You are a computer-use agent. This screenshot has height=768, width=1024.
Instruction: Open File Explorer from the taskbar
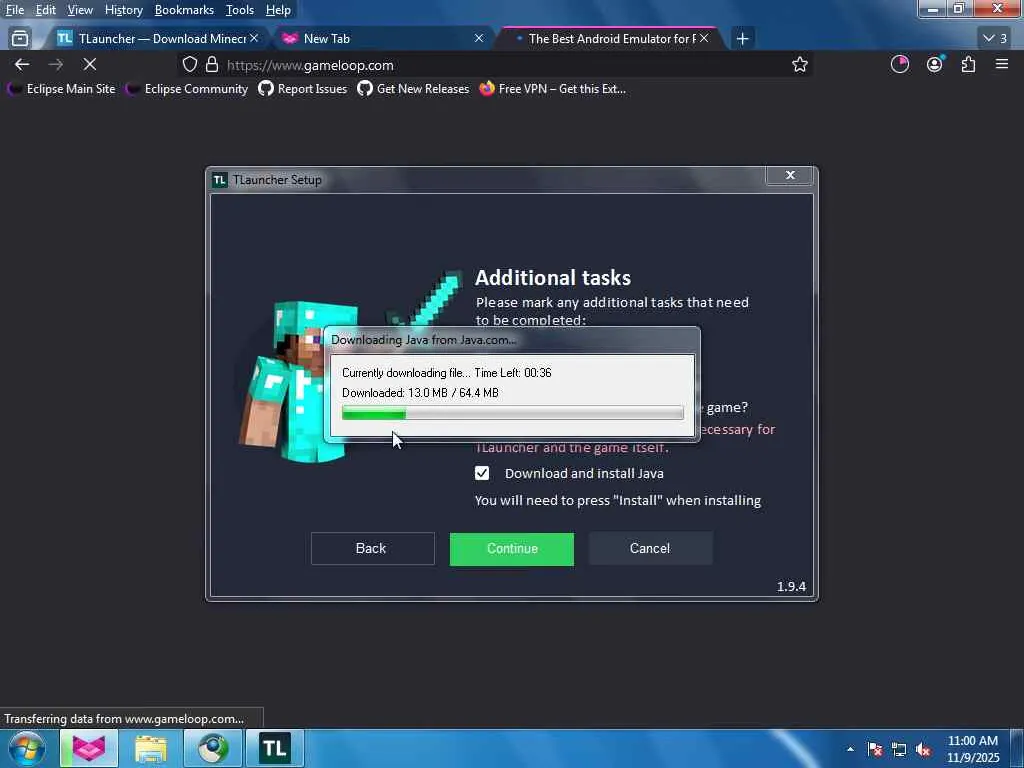pos(151,748)
